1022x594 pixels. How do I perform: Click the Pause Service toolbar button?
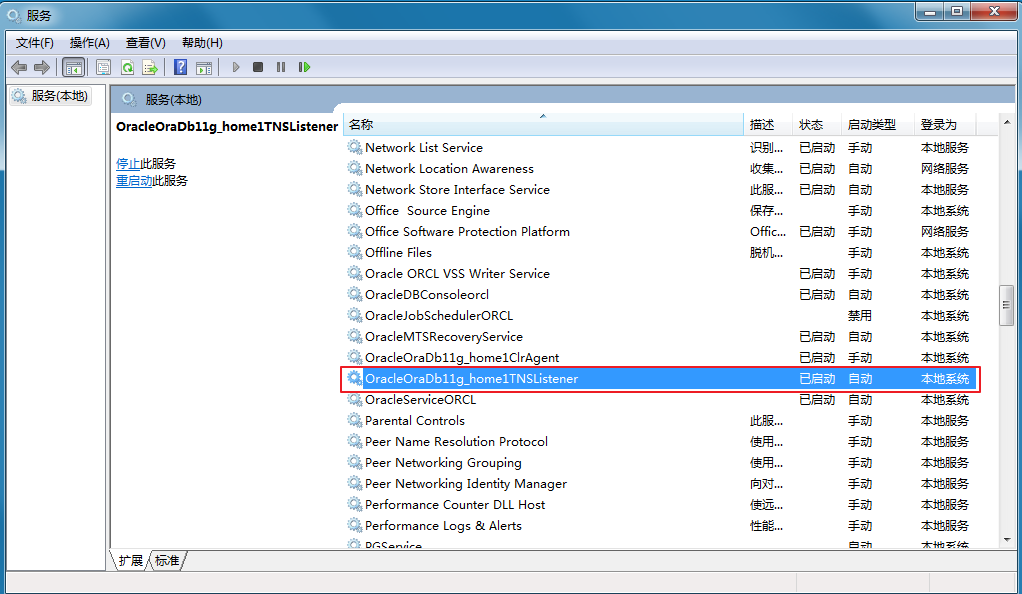(281, 67)
